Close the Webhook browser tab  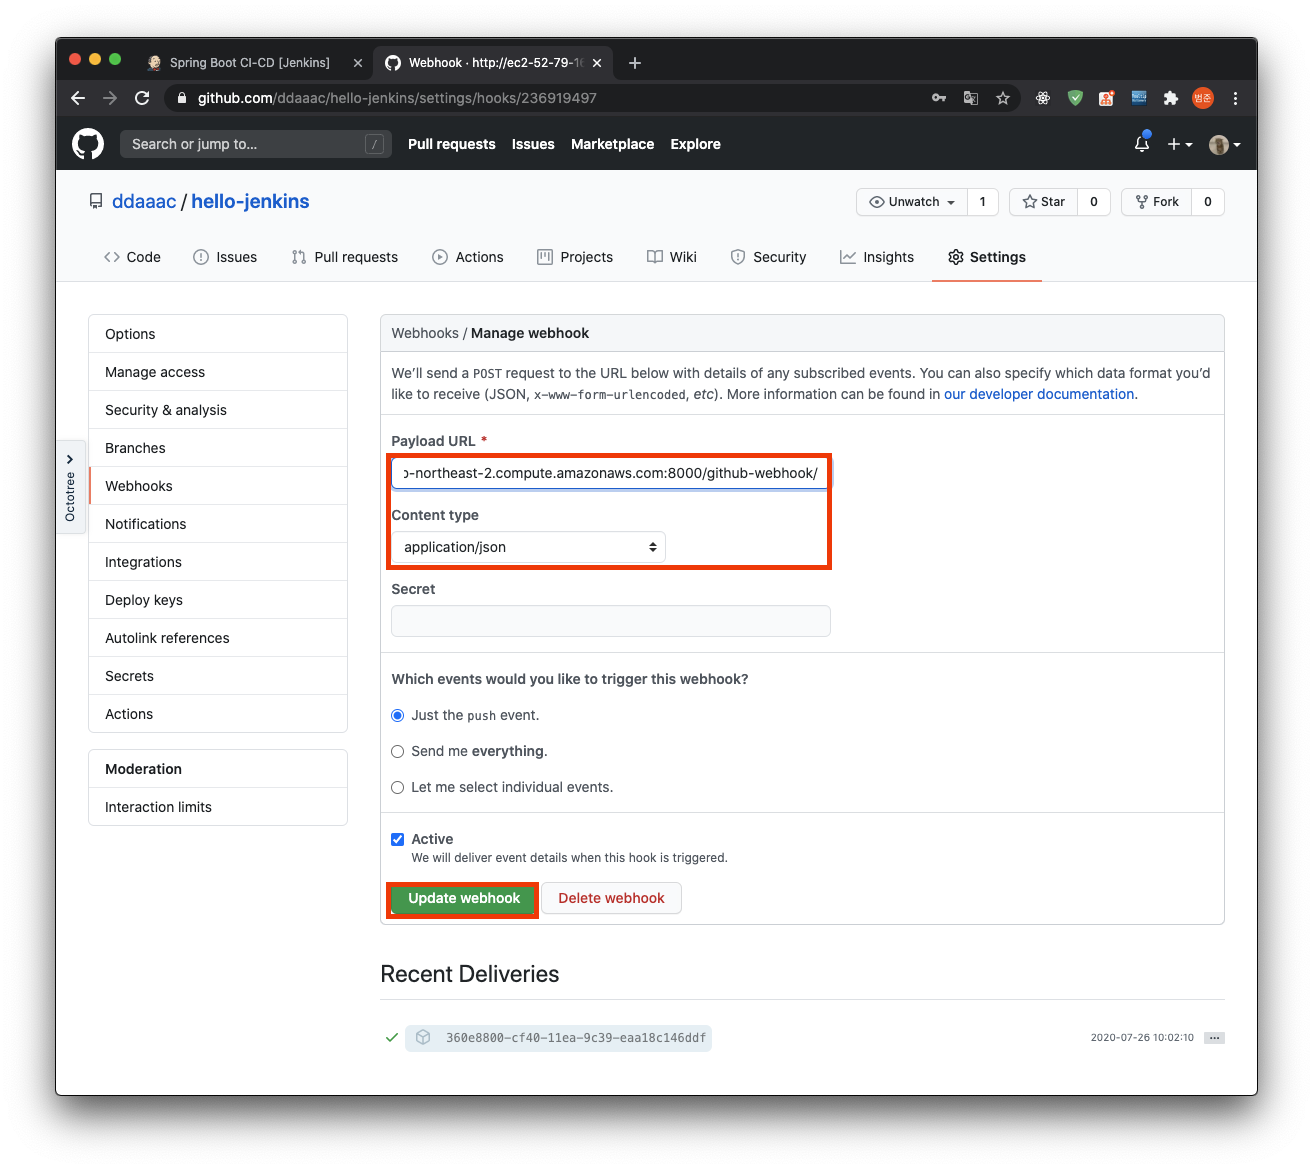pyautogui.click(x=597, y=63)
